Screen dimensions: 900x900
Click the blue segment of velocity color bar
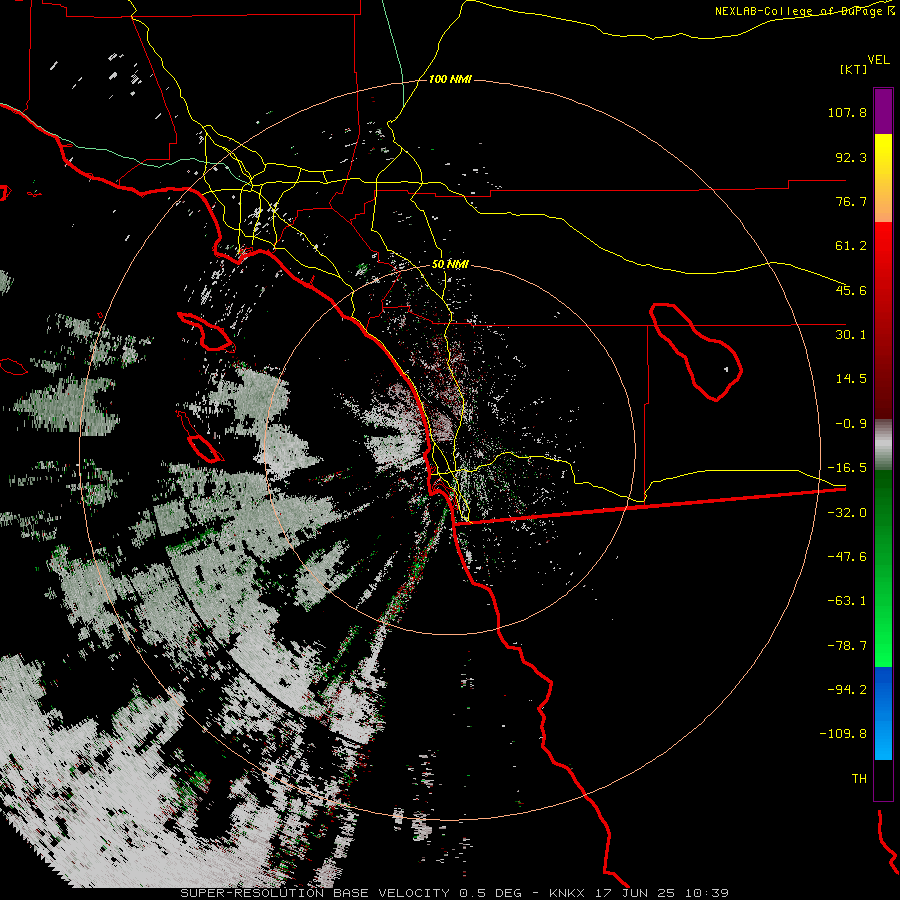(x=883, y=713)
